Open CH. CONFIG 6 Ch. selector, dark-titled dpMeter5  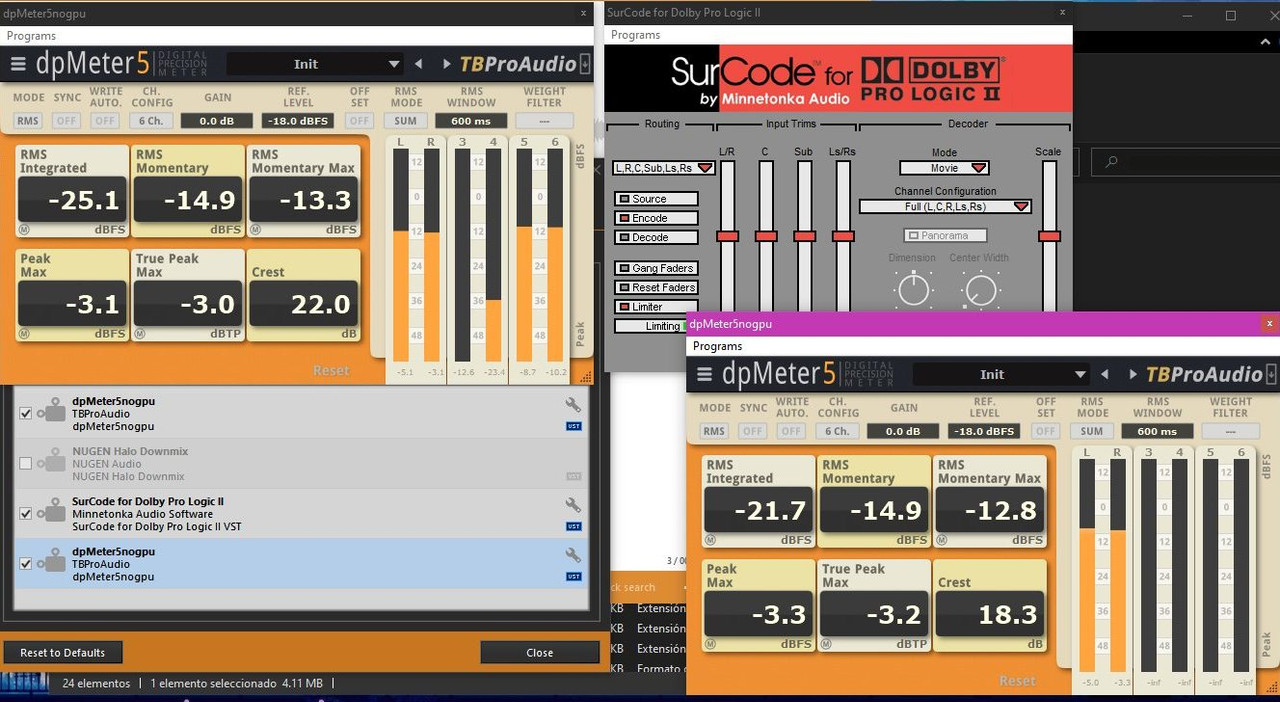151,121
